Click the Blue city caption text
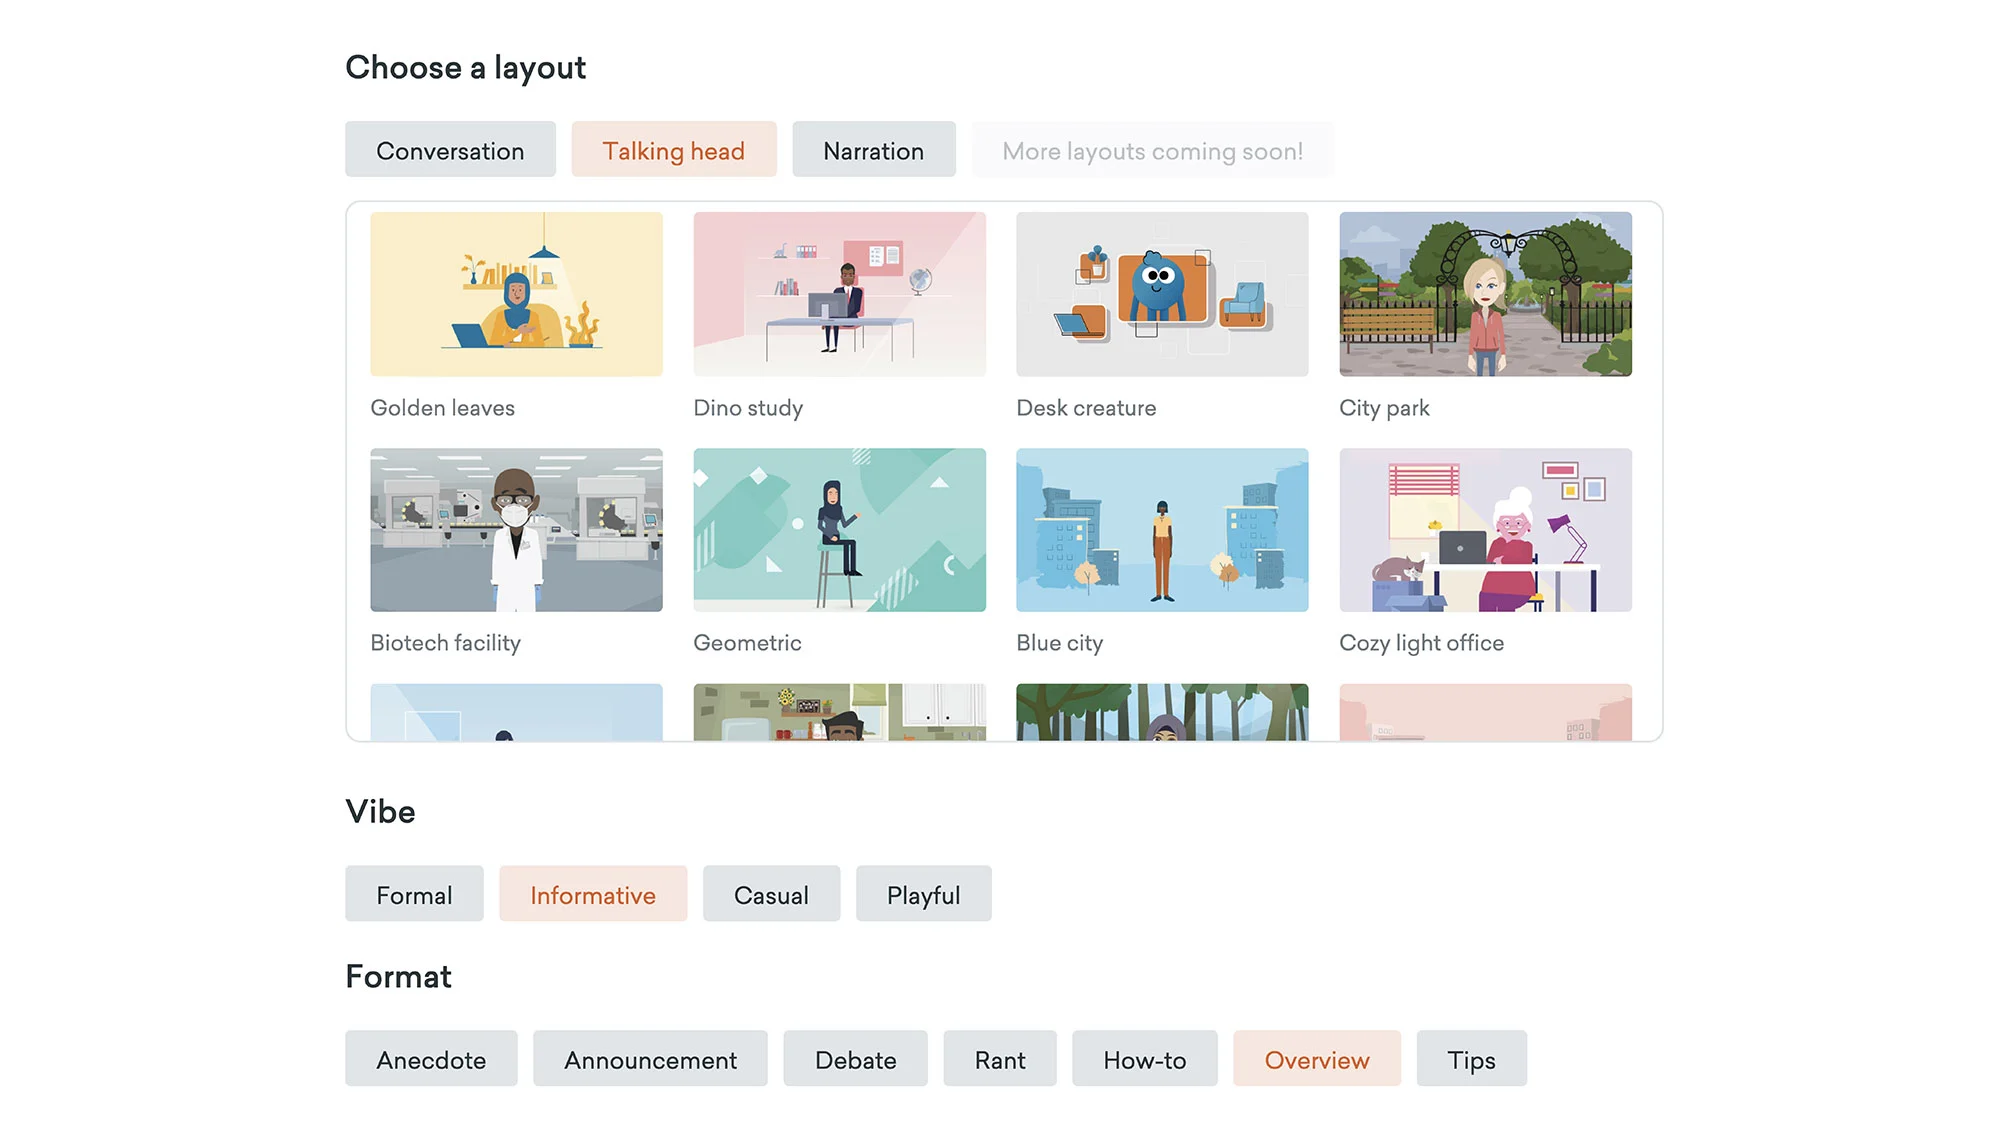 pyautogui.click(x=1059, y=643)
